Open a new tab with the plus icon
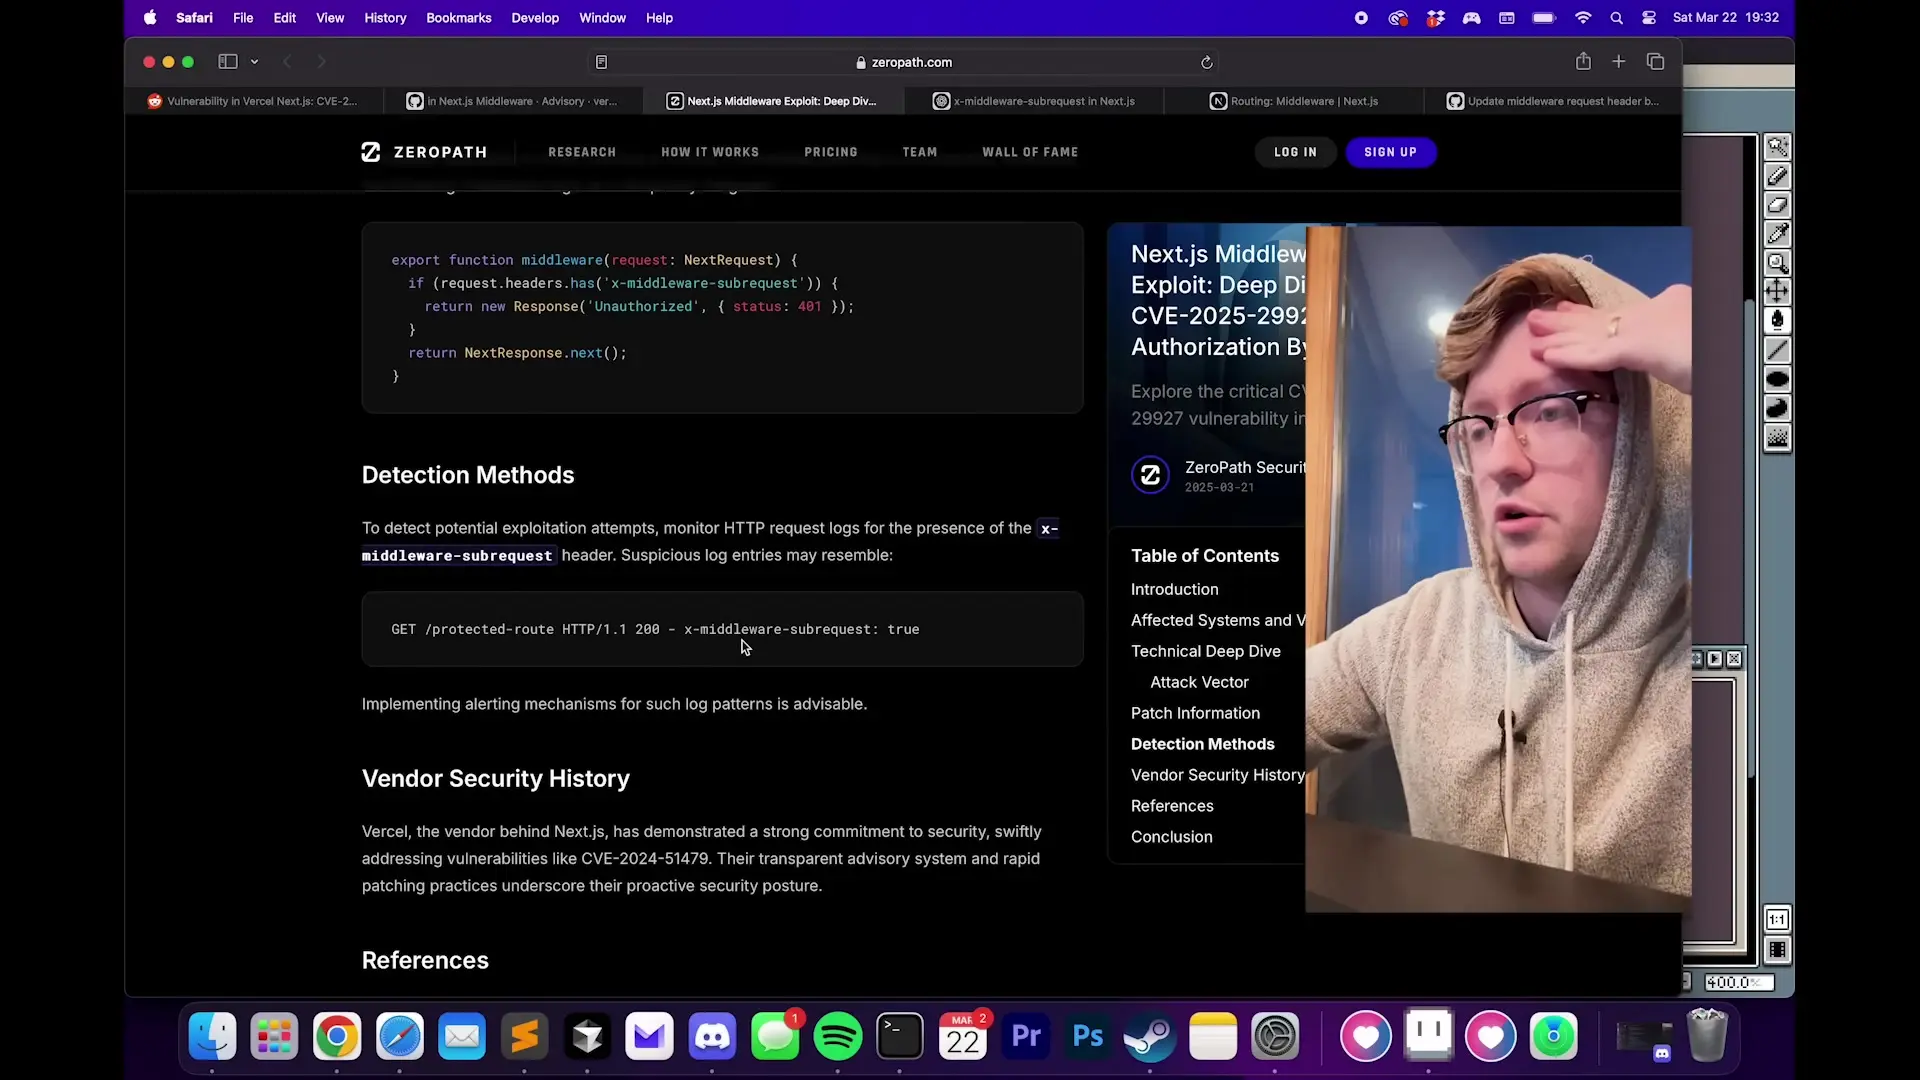Image resolution: width=1920 pixels, height=1080 pixels. 1619,62
